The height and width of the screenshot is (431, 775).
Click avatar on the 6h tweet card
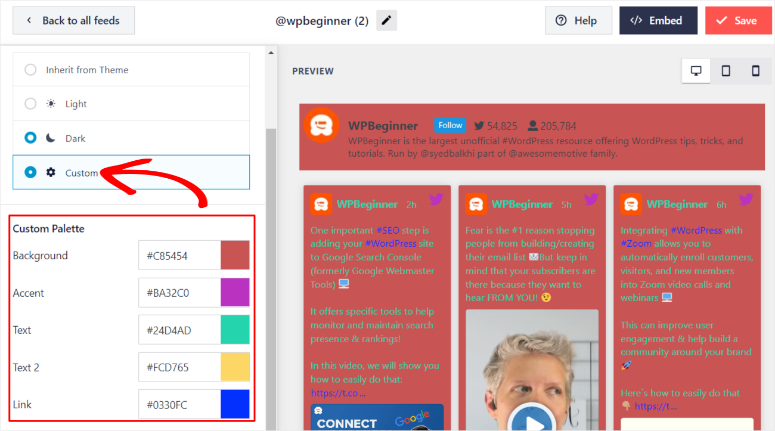[631, 204]
